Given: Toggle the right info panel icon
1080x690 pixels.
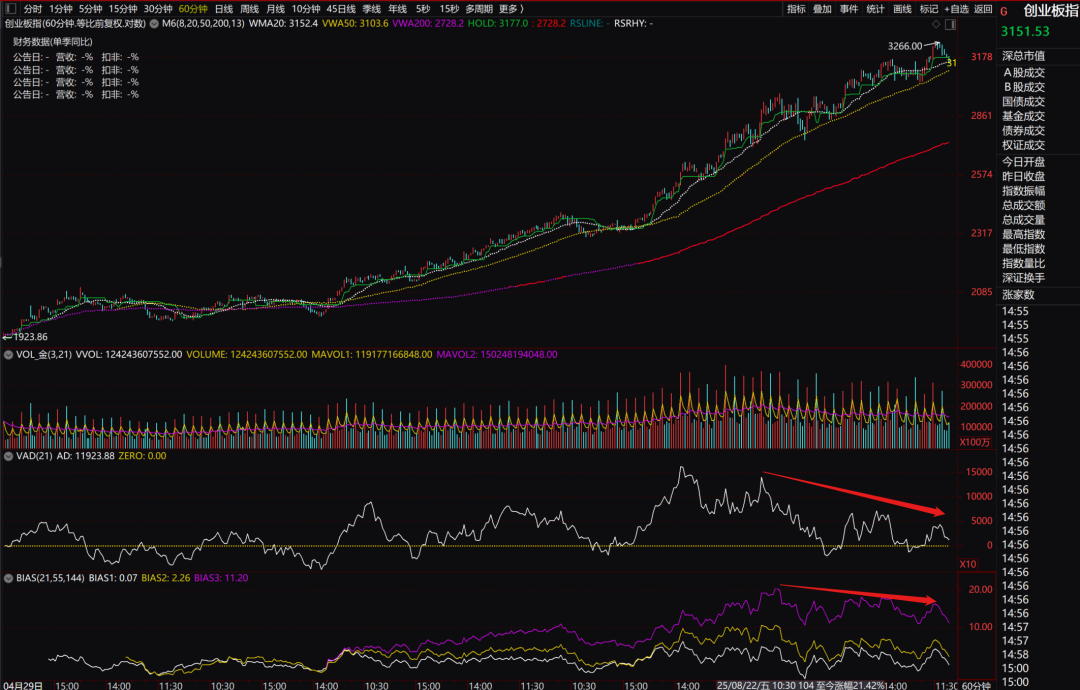Looking at the screenshot, I should coord(950,24).
